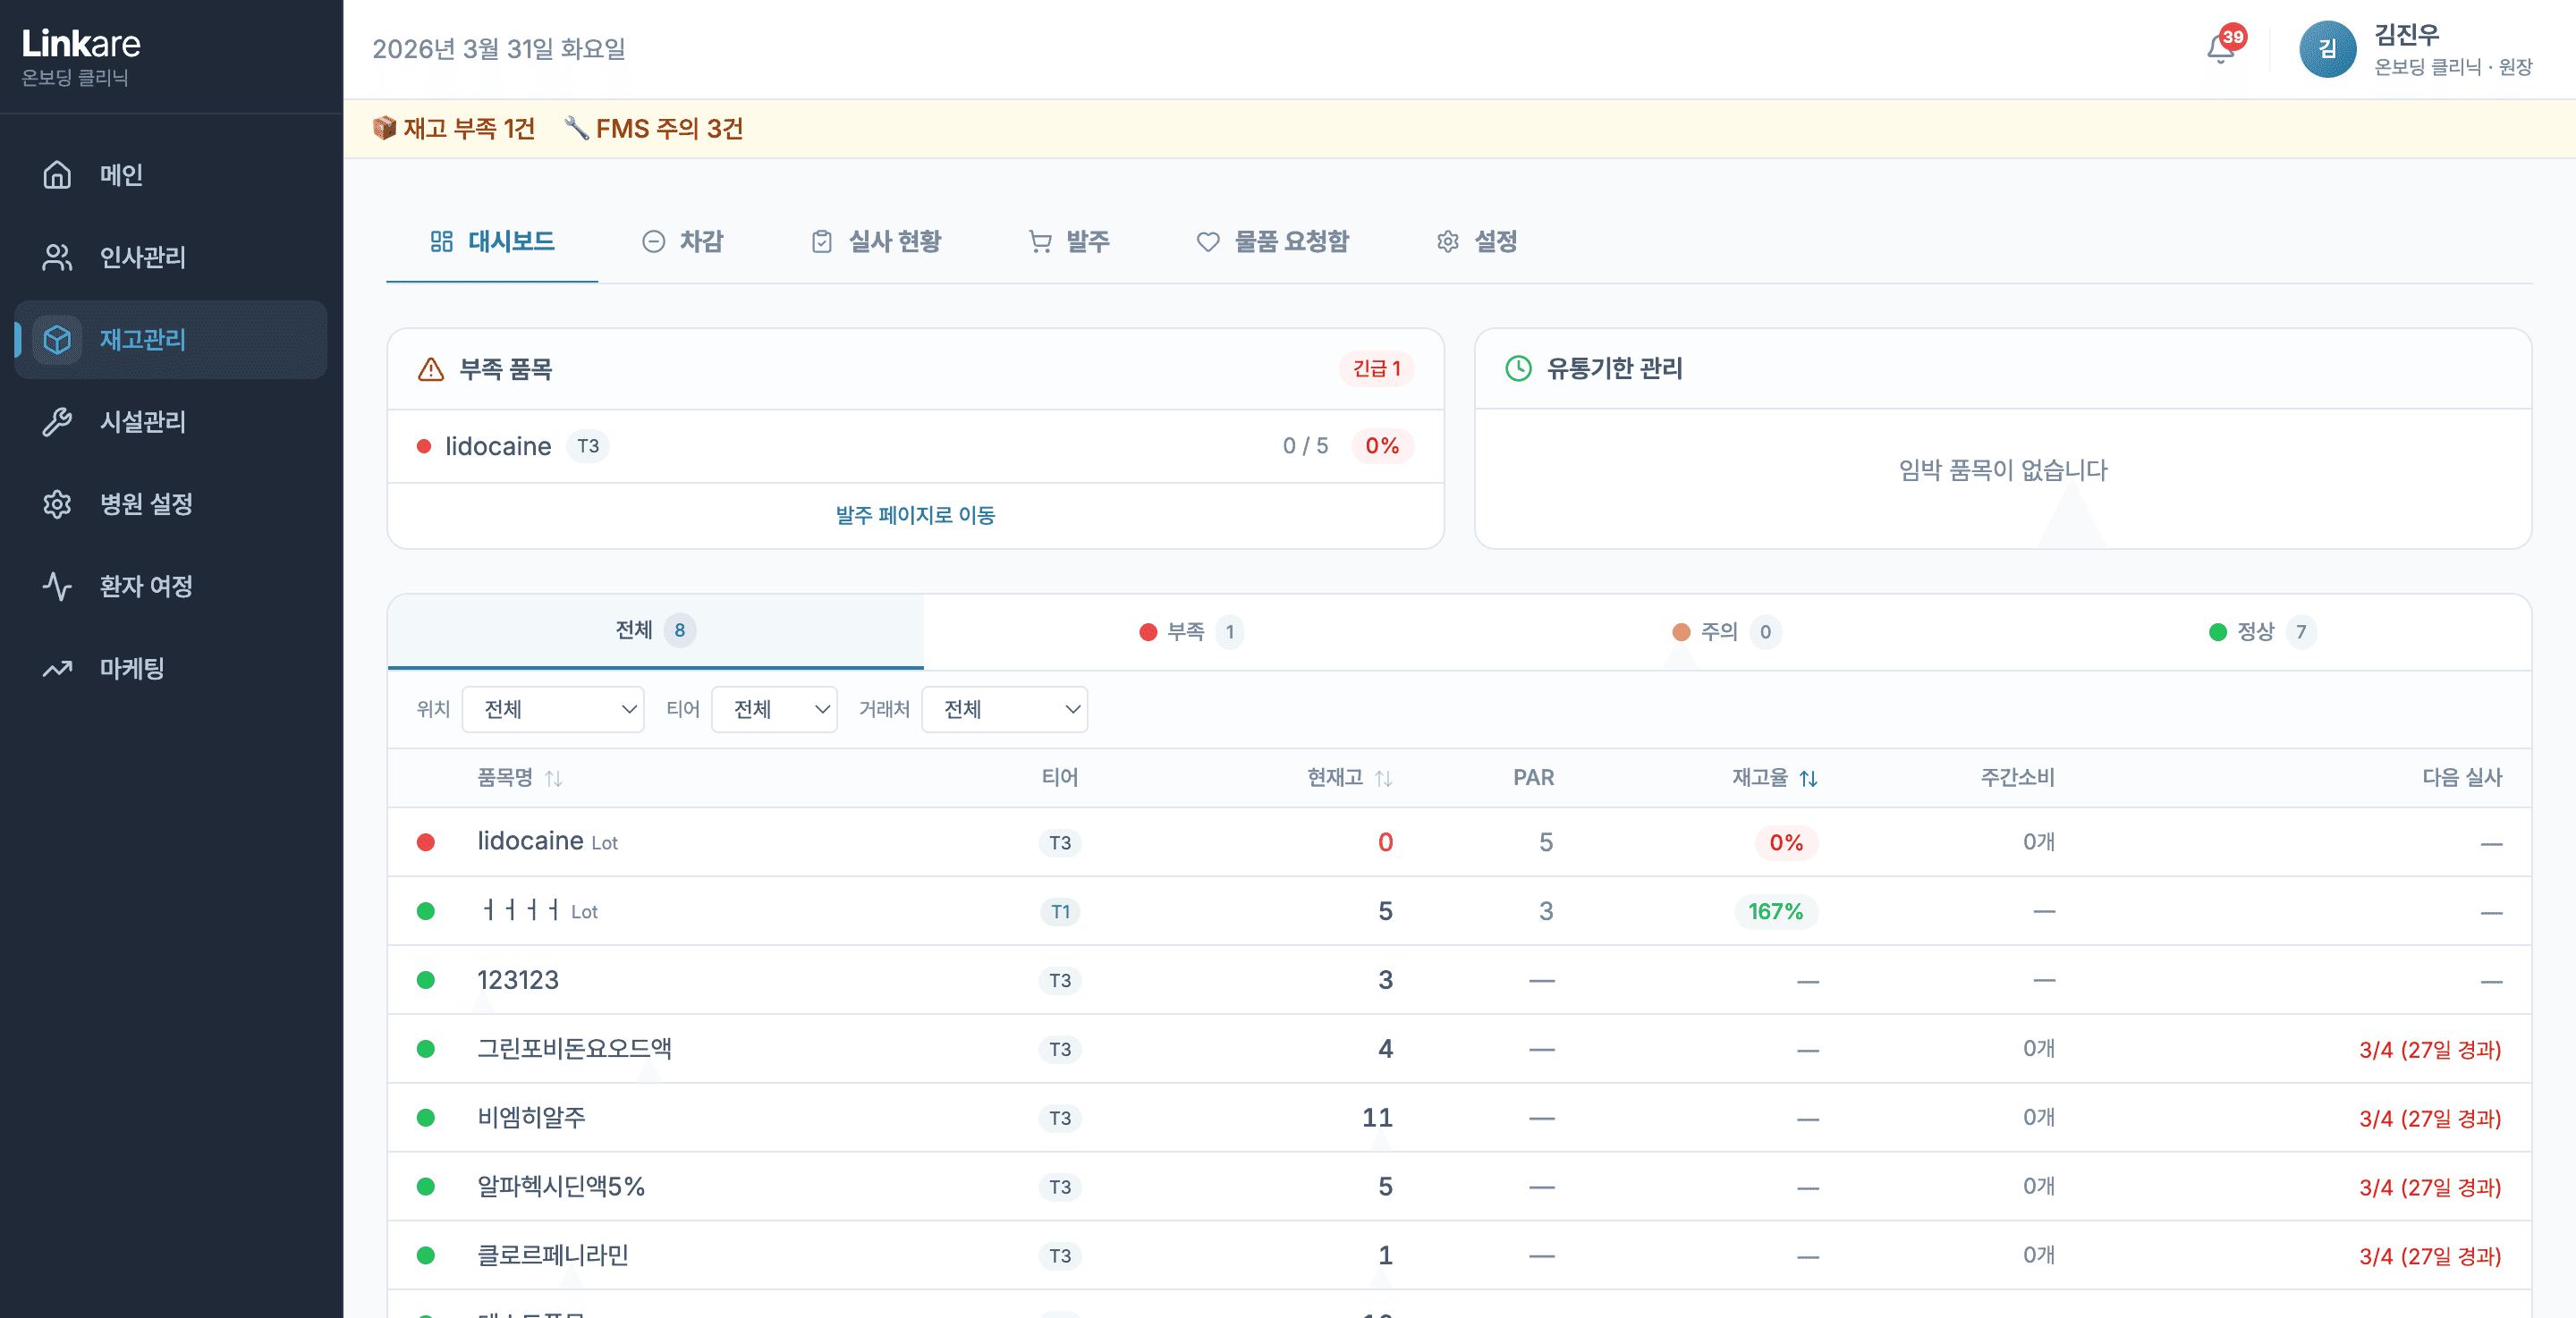Select the 부족 1 filter tab

pos(1191,631)
